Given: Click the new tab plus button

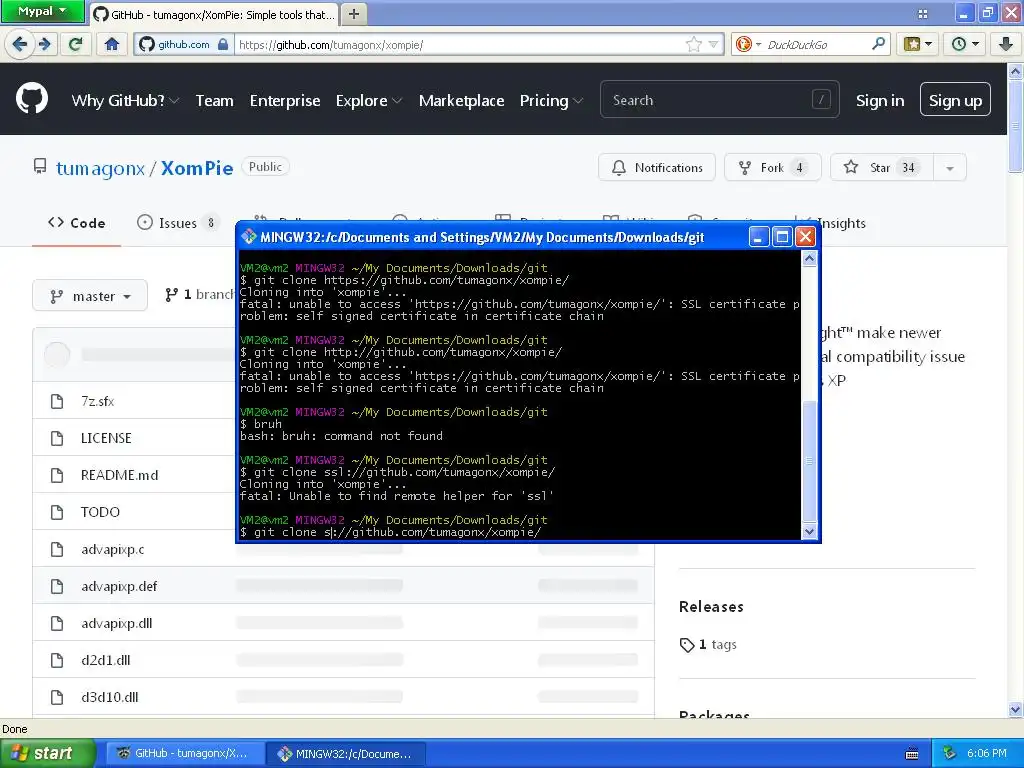Looking at the screenshot, I should (x=353, y=14).
